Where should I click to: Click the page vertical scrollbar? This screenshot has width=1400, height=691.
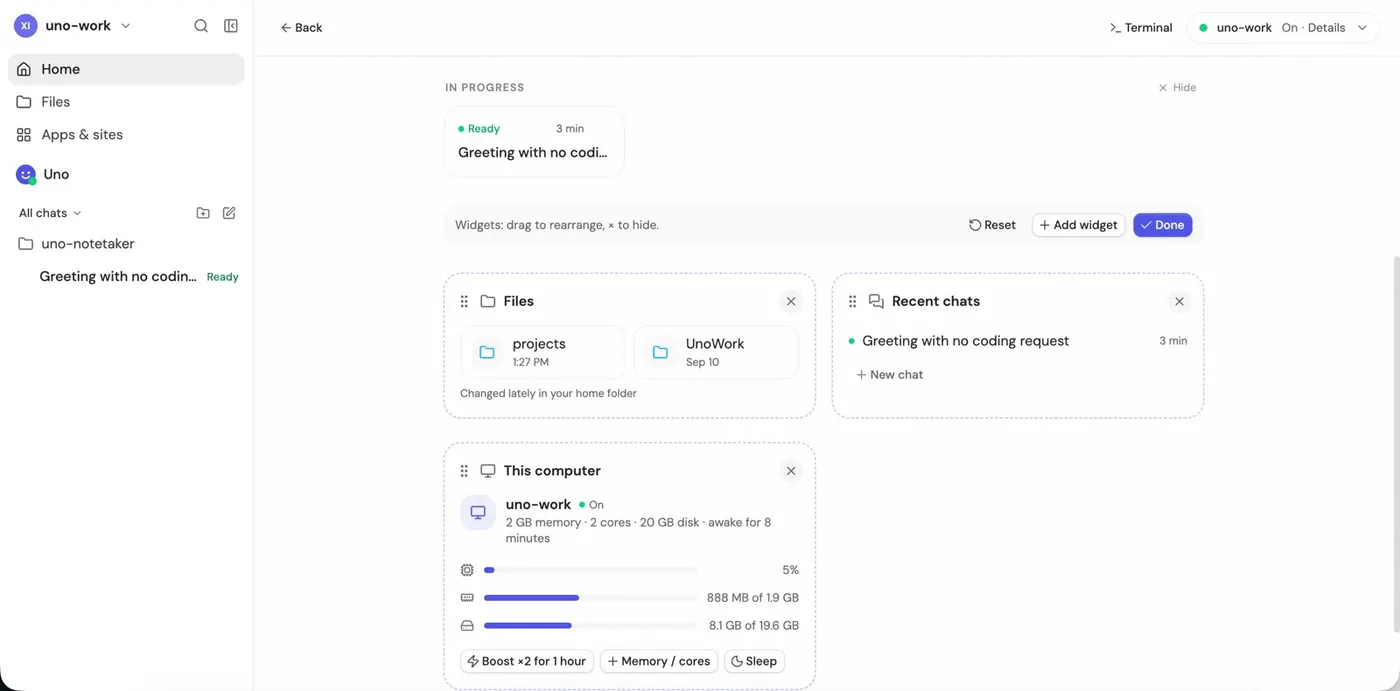click(x=1396, y=443)
